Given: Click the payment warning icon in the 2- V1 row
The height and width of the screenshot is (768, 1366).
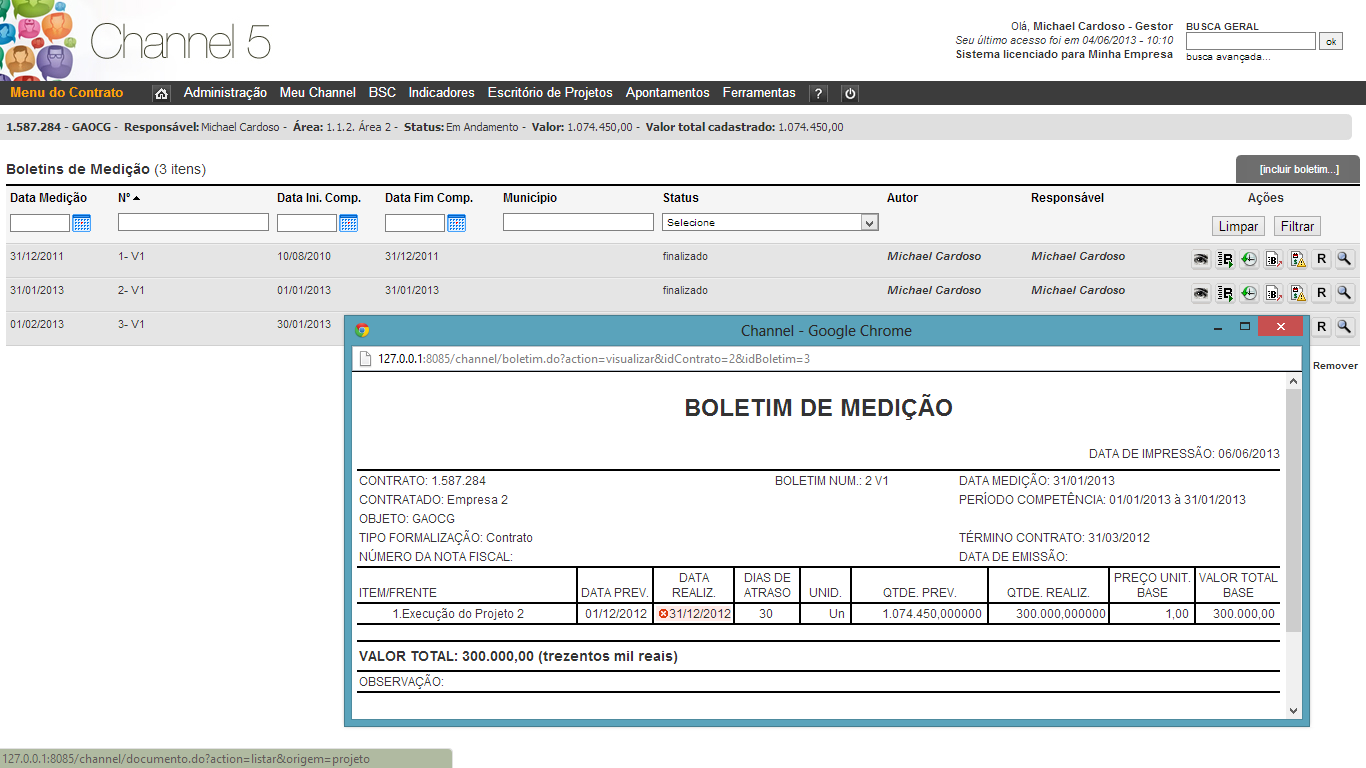Looking at the screenshot, I should pos(1297,293).
